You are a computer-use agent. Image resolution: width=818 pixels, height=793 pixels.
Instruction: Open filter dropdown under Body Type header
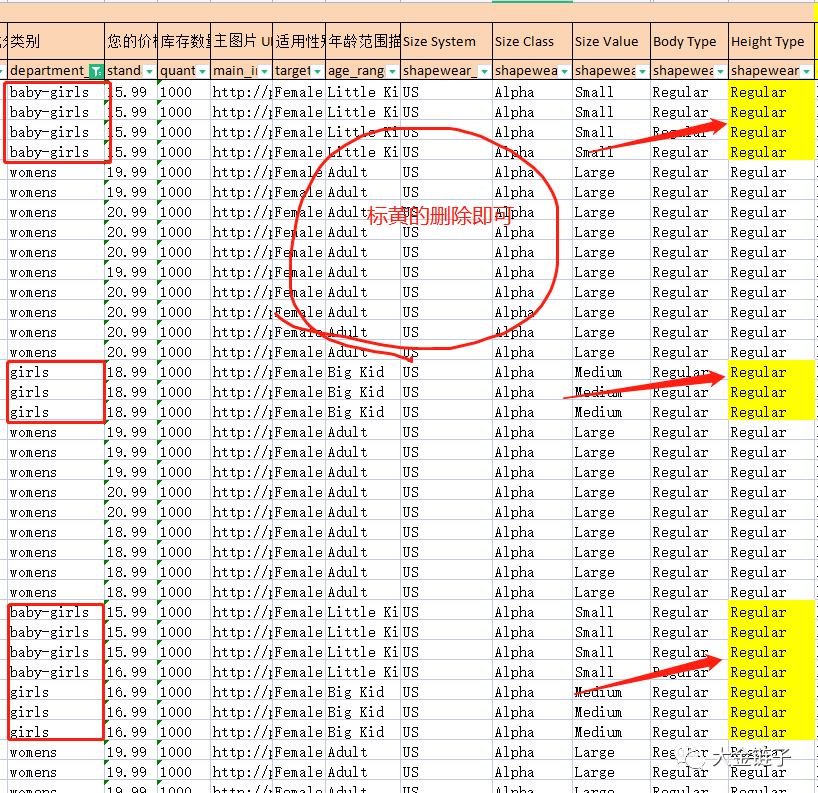(720, 71)
